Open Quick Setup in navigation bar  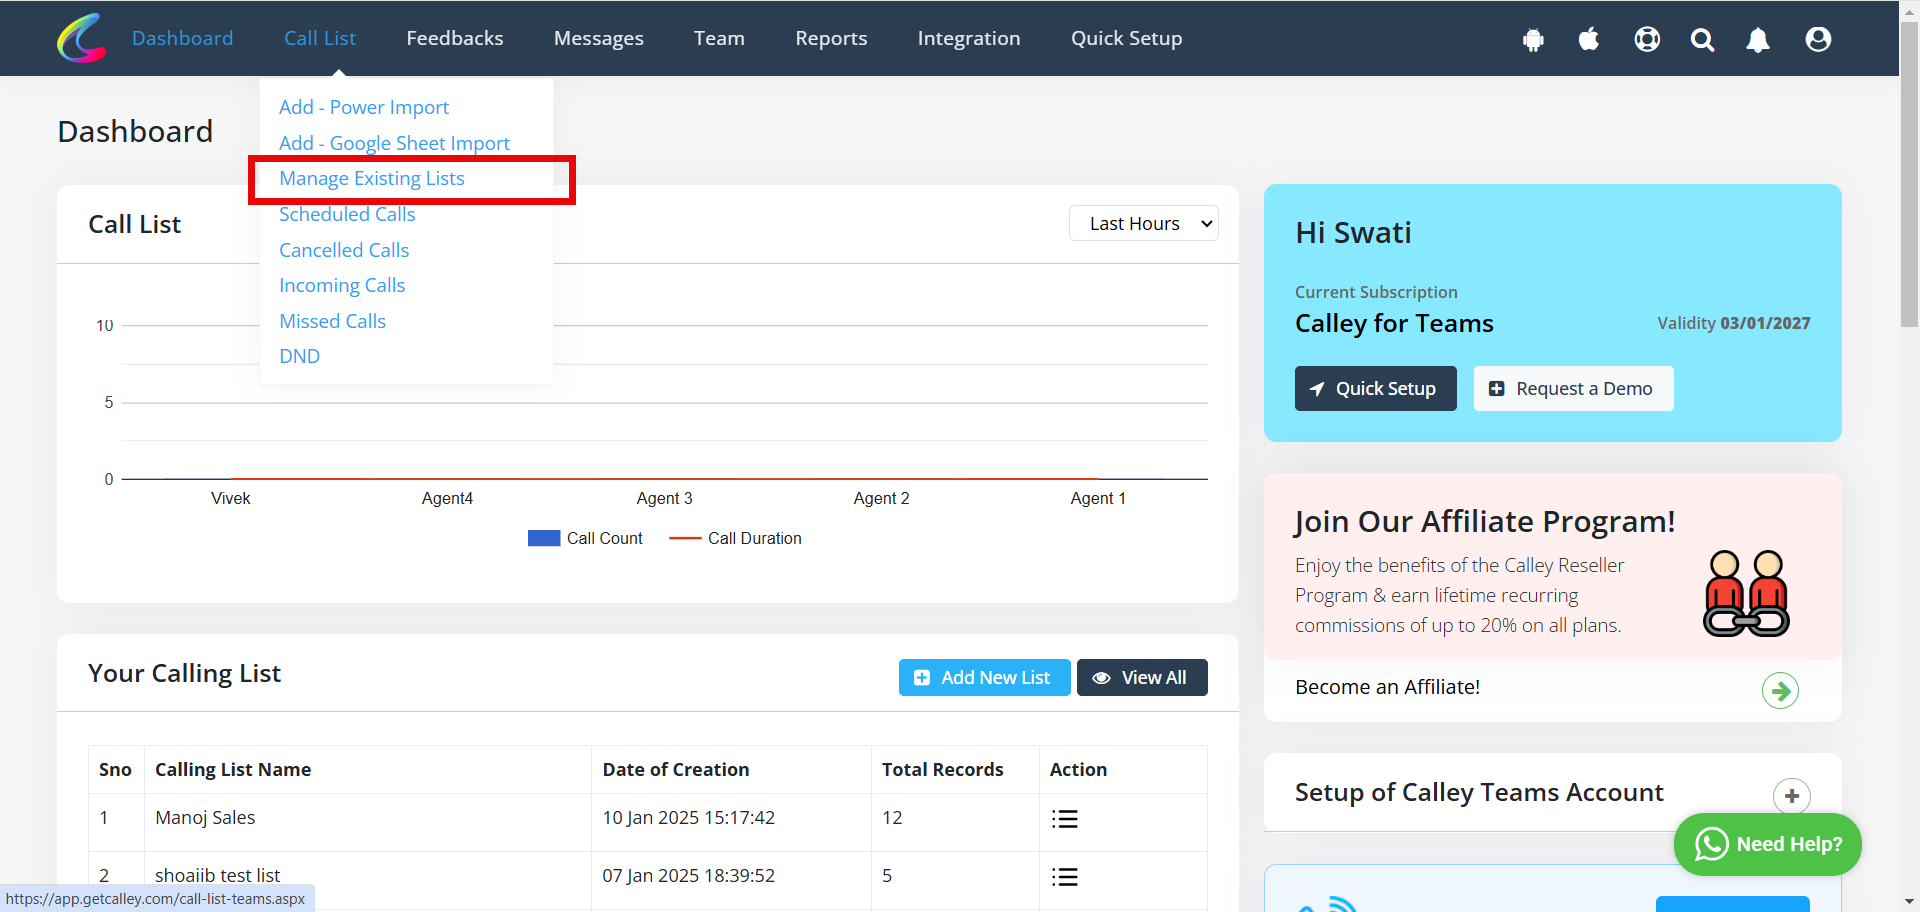(1126, 38)
